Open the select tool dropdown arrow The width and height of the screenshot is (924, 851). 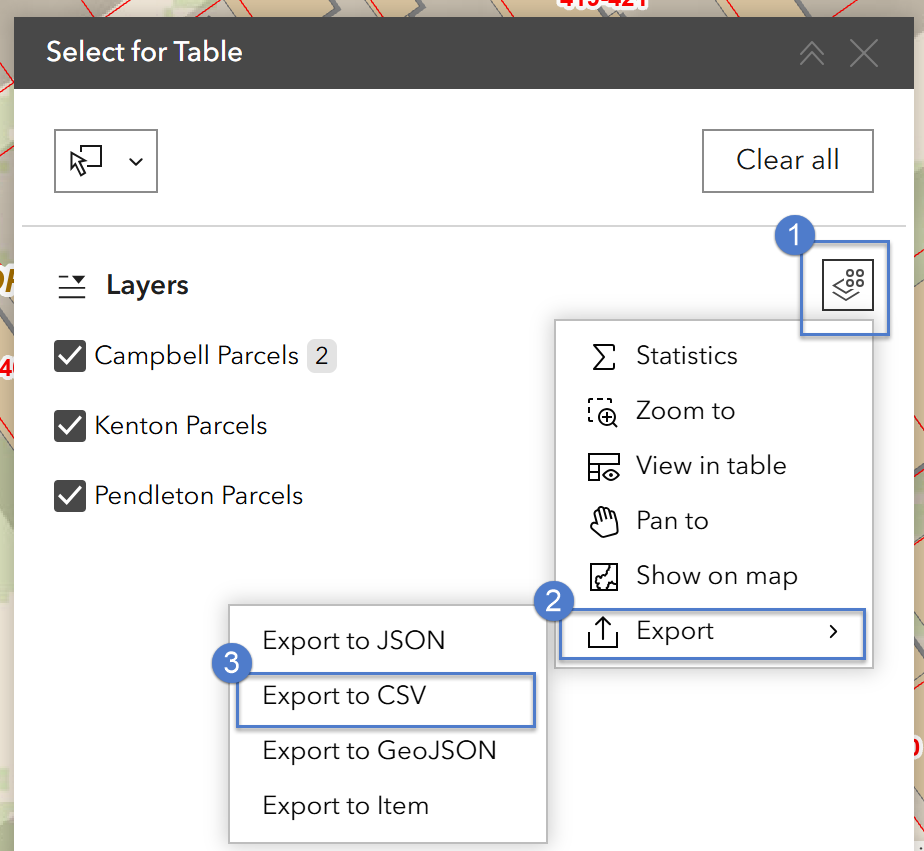pos(136,160)
